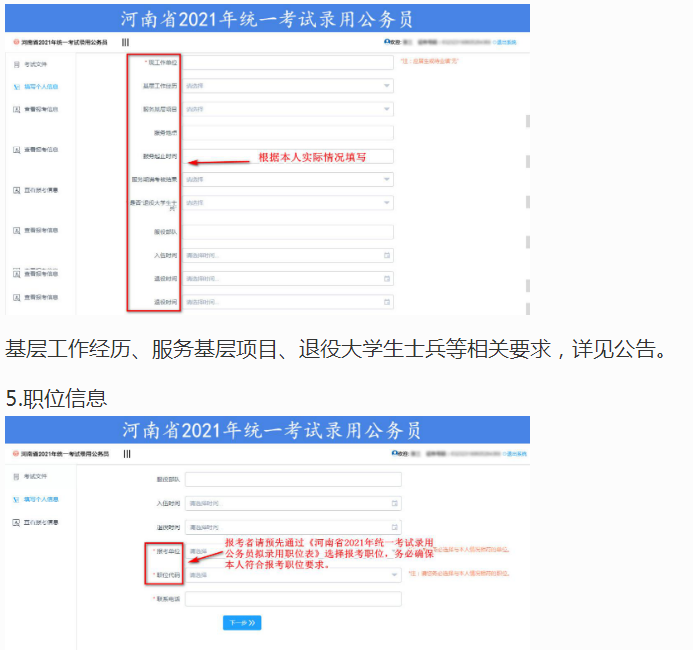Select 考试文件 in the 职位信息 screenshot sidebar

click(x=35, y=476)
